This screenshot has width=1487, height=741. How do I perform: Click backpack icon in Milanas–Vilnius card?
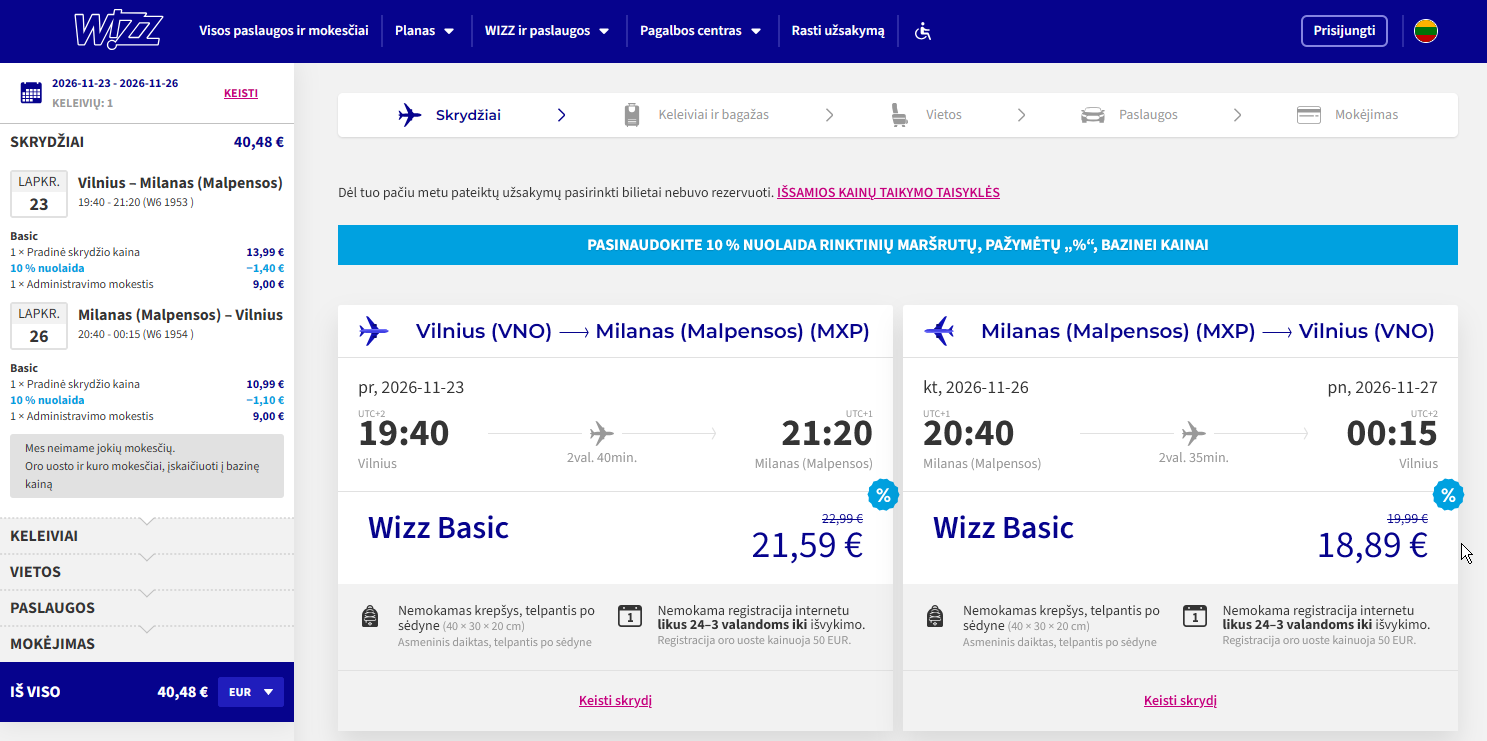click(935, 616)
